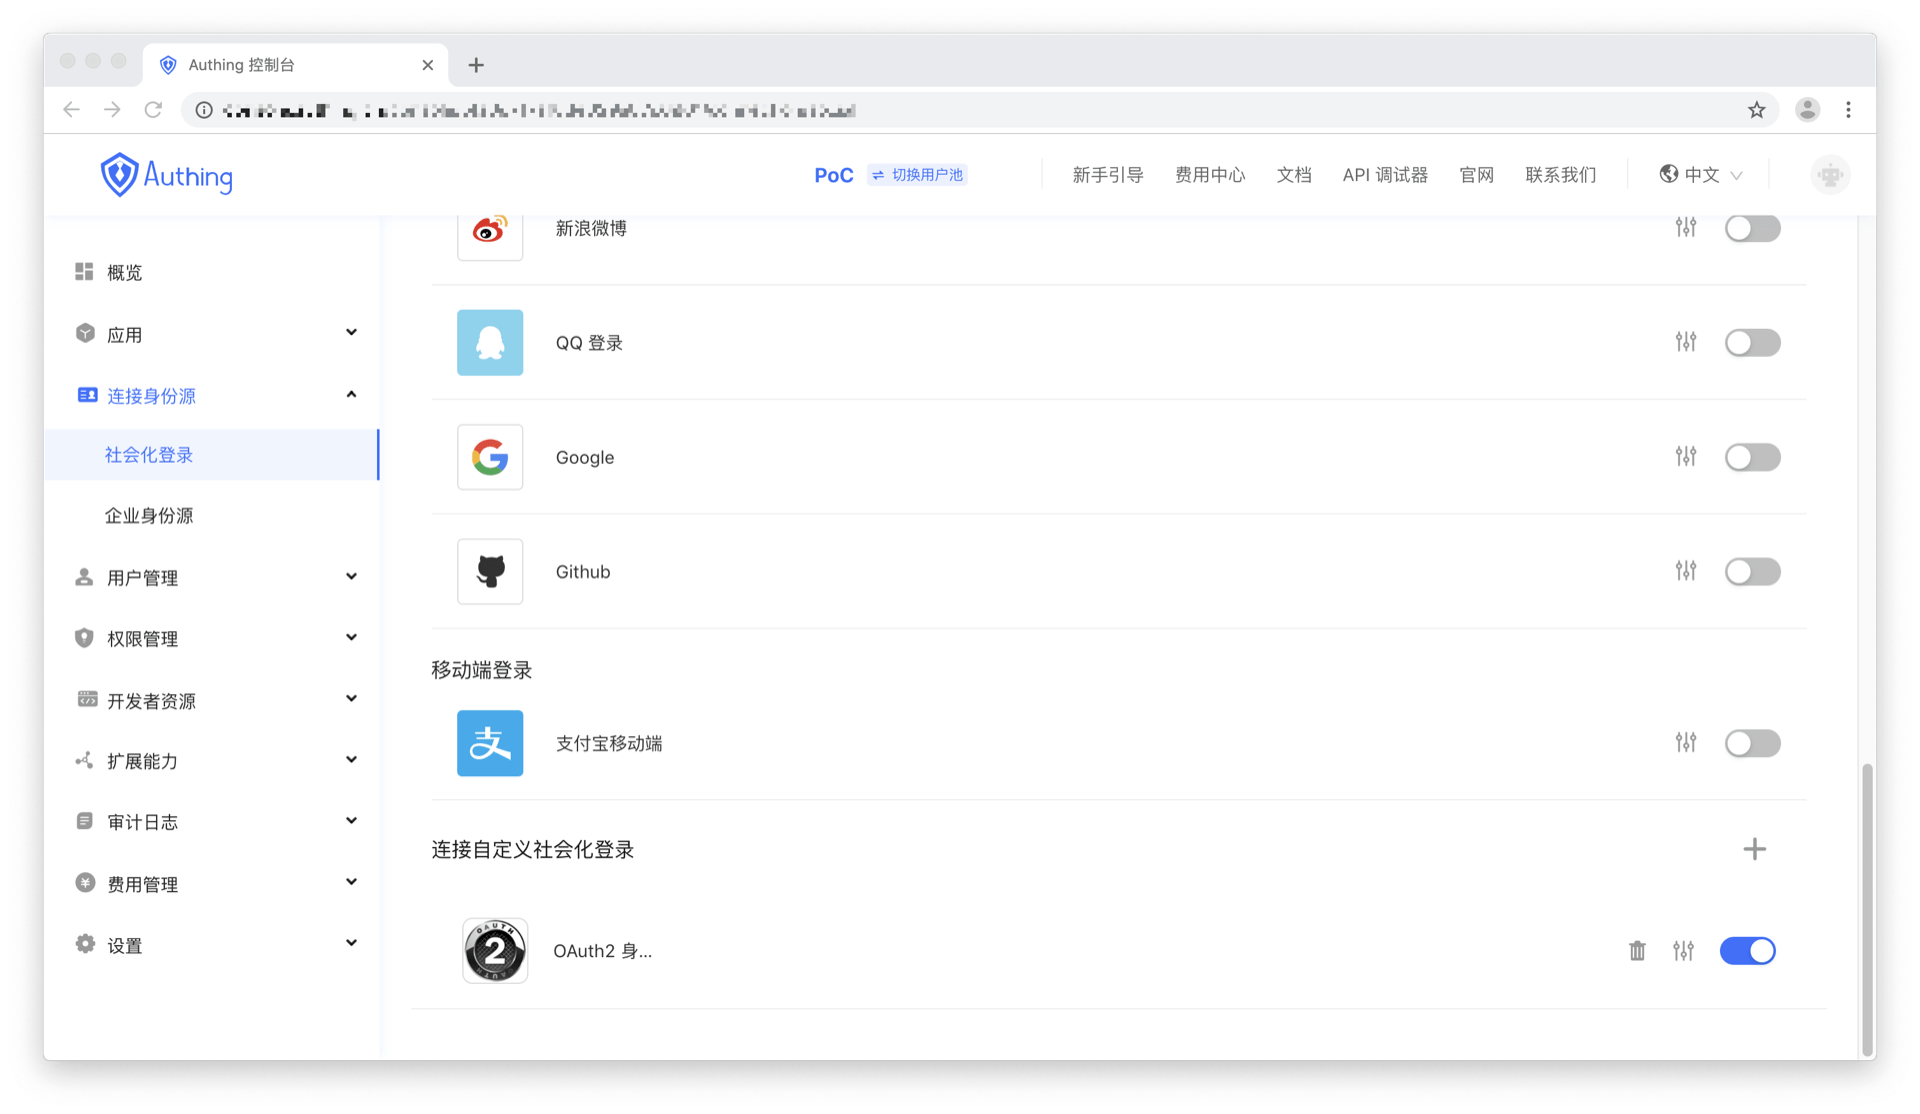
Task: Click the 移动端登录 section heading
Action: coord(482,670)
